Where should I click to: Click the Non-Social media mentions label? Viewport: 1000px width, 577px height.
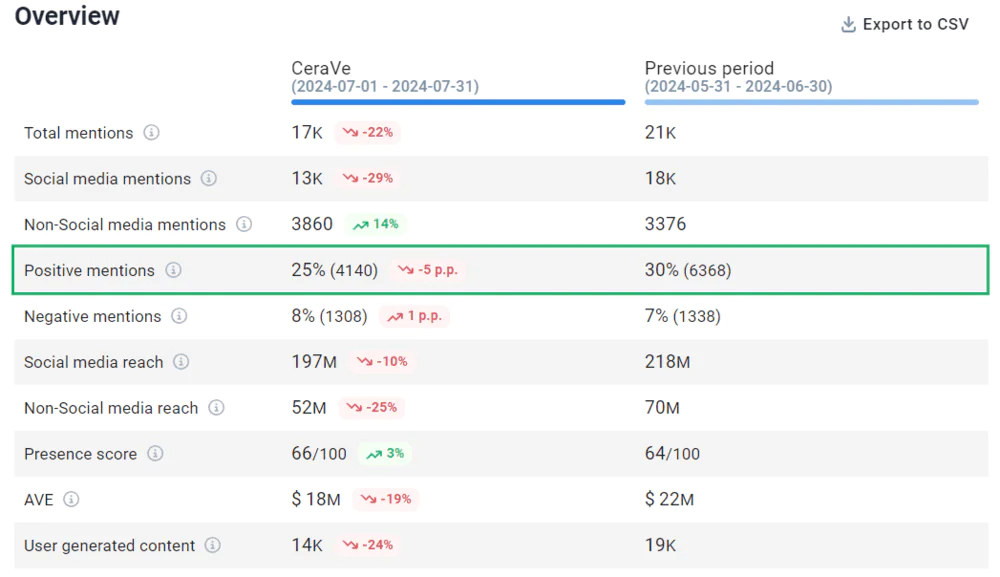(x=125, y=224)
